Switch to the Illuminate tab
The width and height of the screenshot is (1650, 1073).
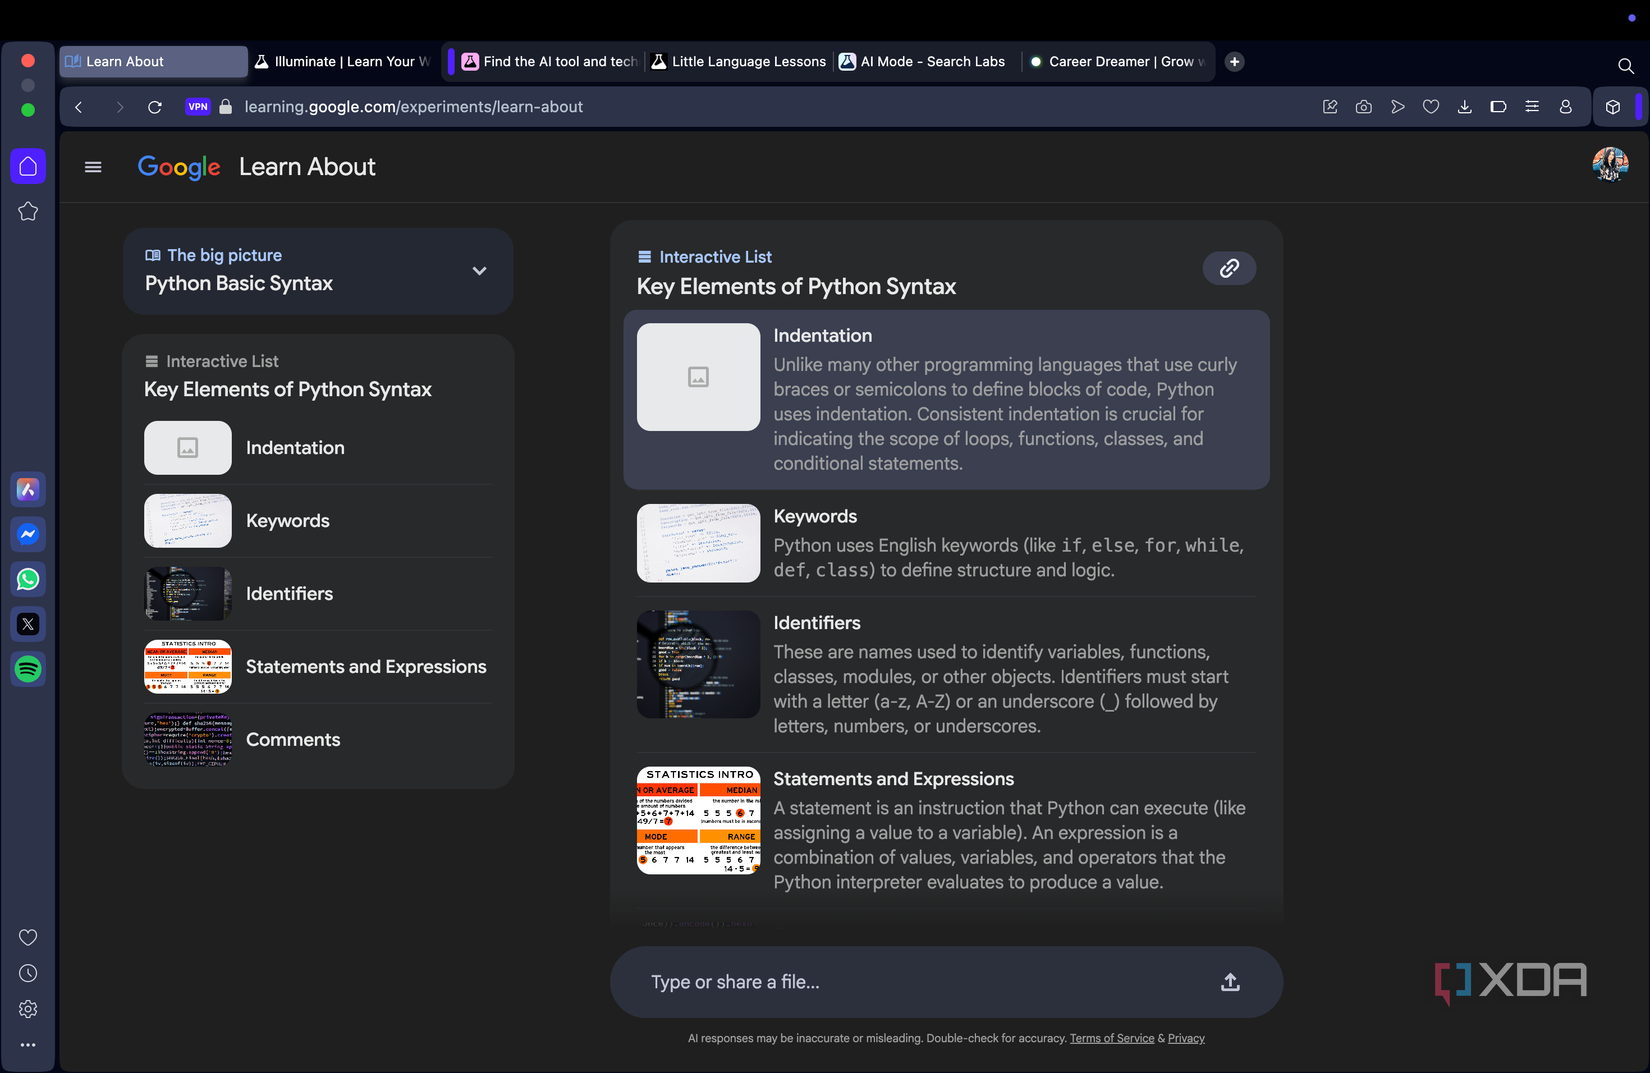(343, 61)
